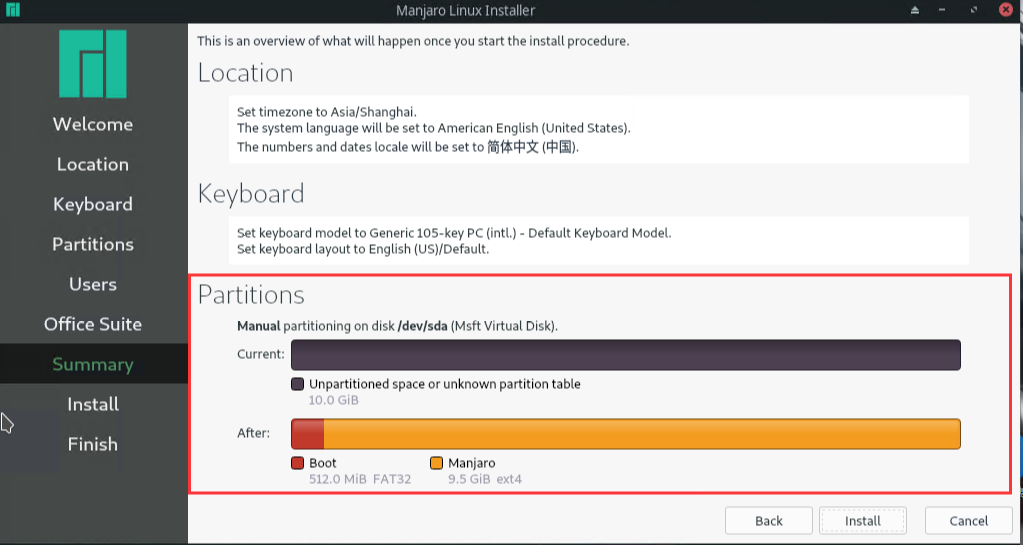Click the up-arrow icon in the title bar
The image size is (1023, 545).
point(914,10)
